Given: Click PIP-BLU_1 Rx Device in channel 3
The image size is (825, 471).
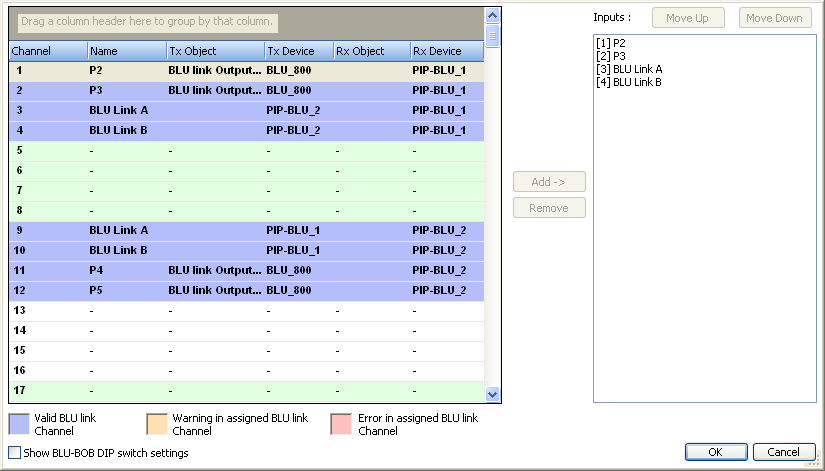Looking at the screenshot, I should tap(439, 111).
